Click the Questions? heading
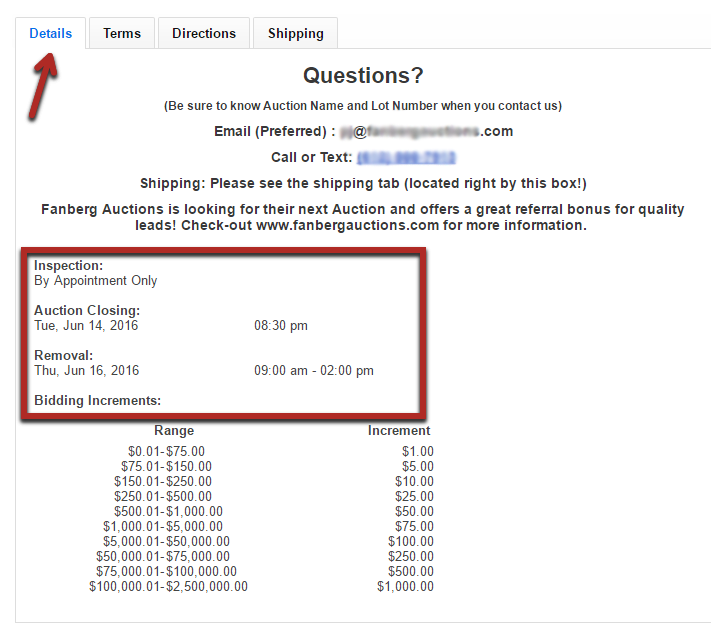Viewport: 711px width, 623px height. 363,76
